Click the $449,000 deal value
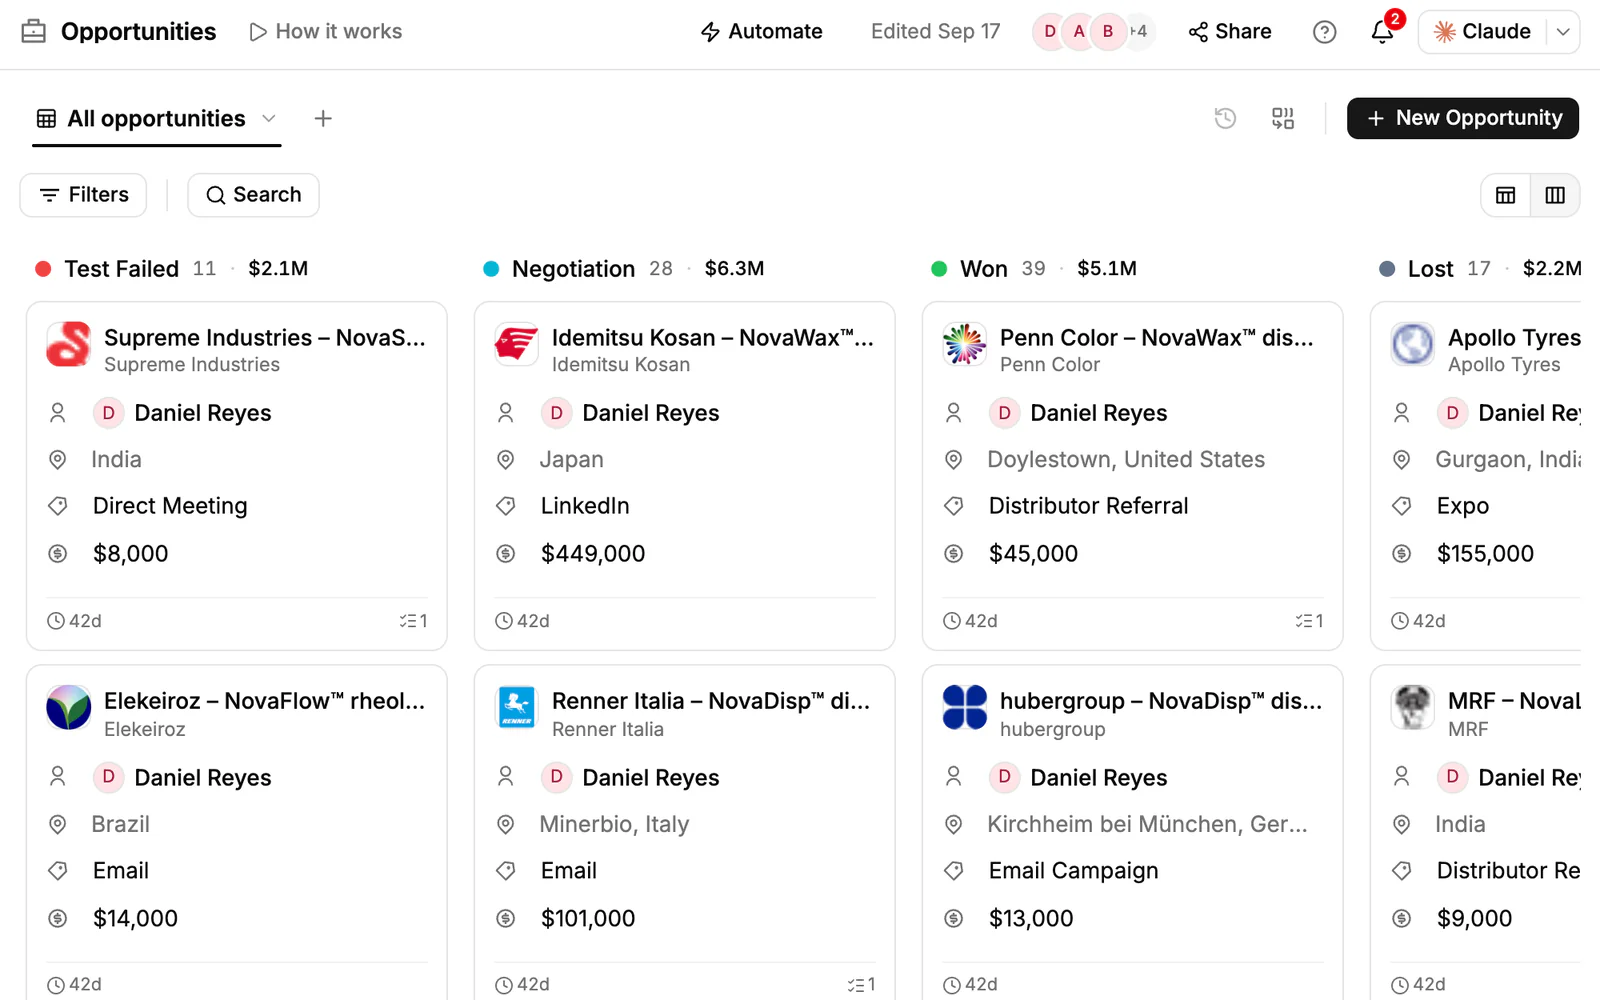This screenshot has height=1000, width=1600. click(593, 554)
